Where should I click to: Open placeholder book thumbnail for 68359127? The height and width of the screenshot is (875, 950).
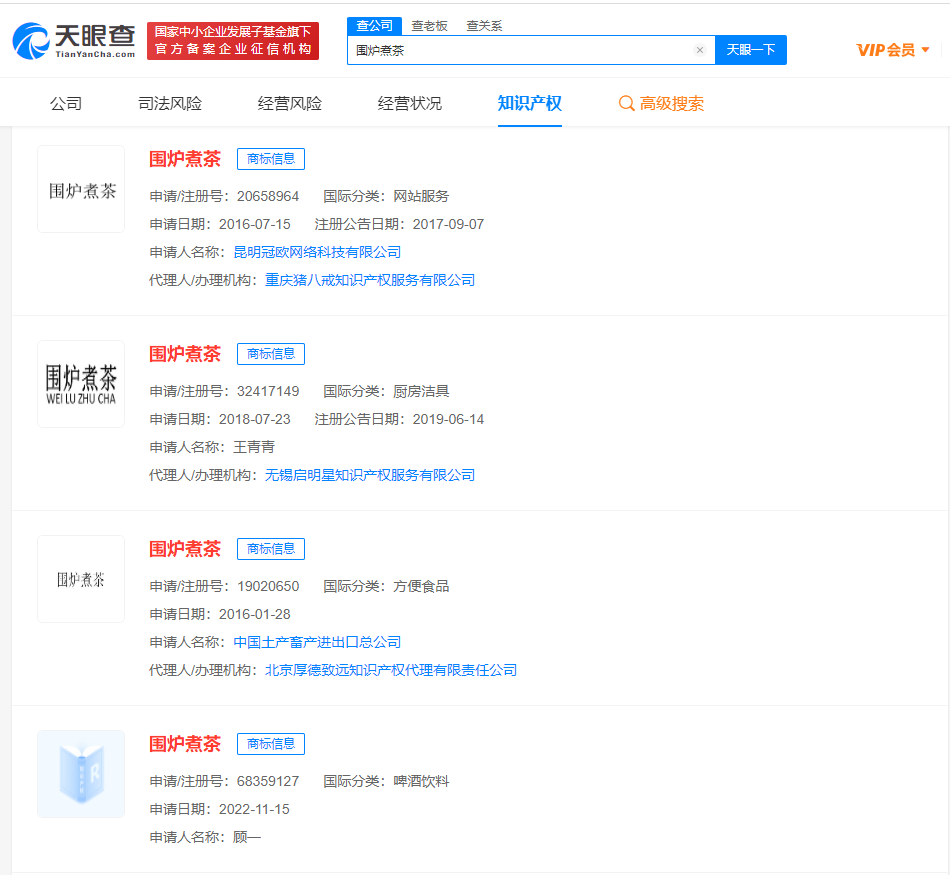tap(81, 774)
